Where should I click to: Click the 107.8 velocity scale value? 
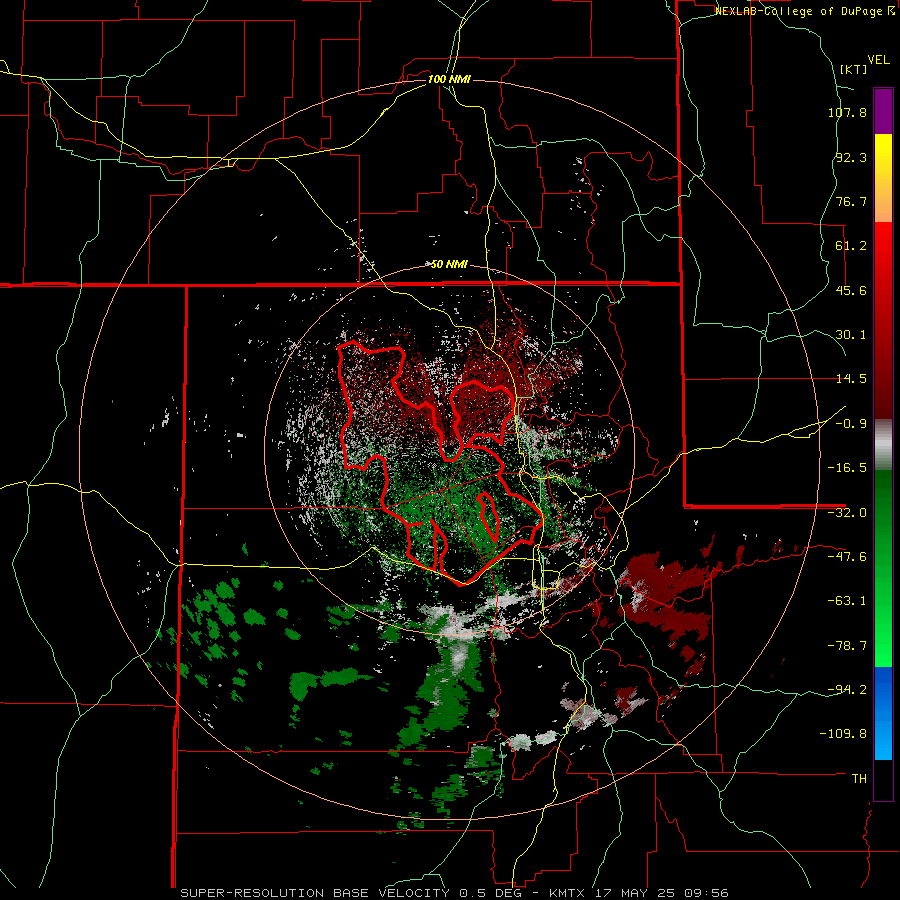click(x=847, y=112)
